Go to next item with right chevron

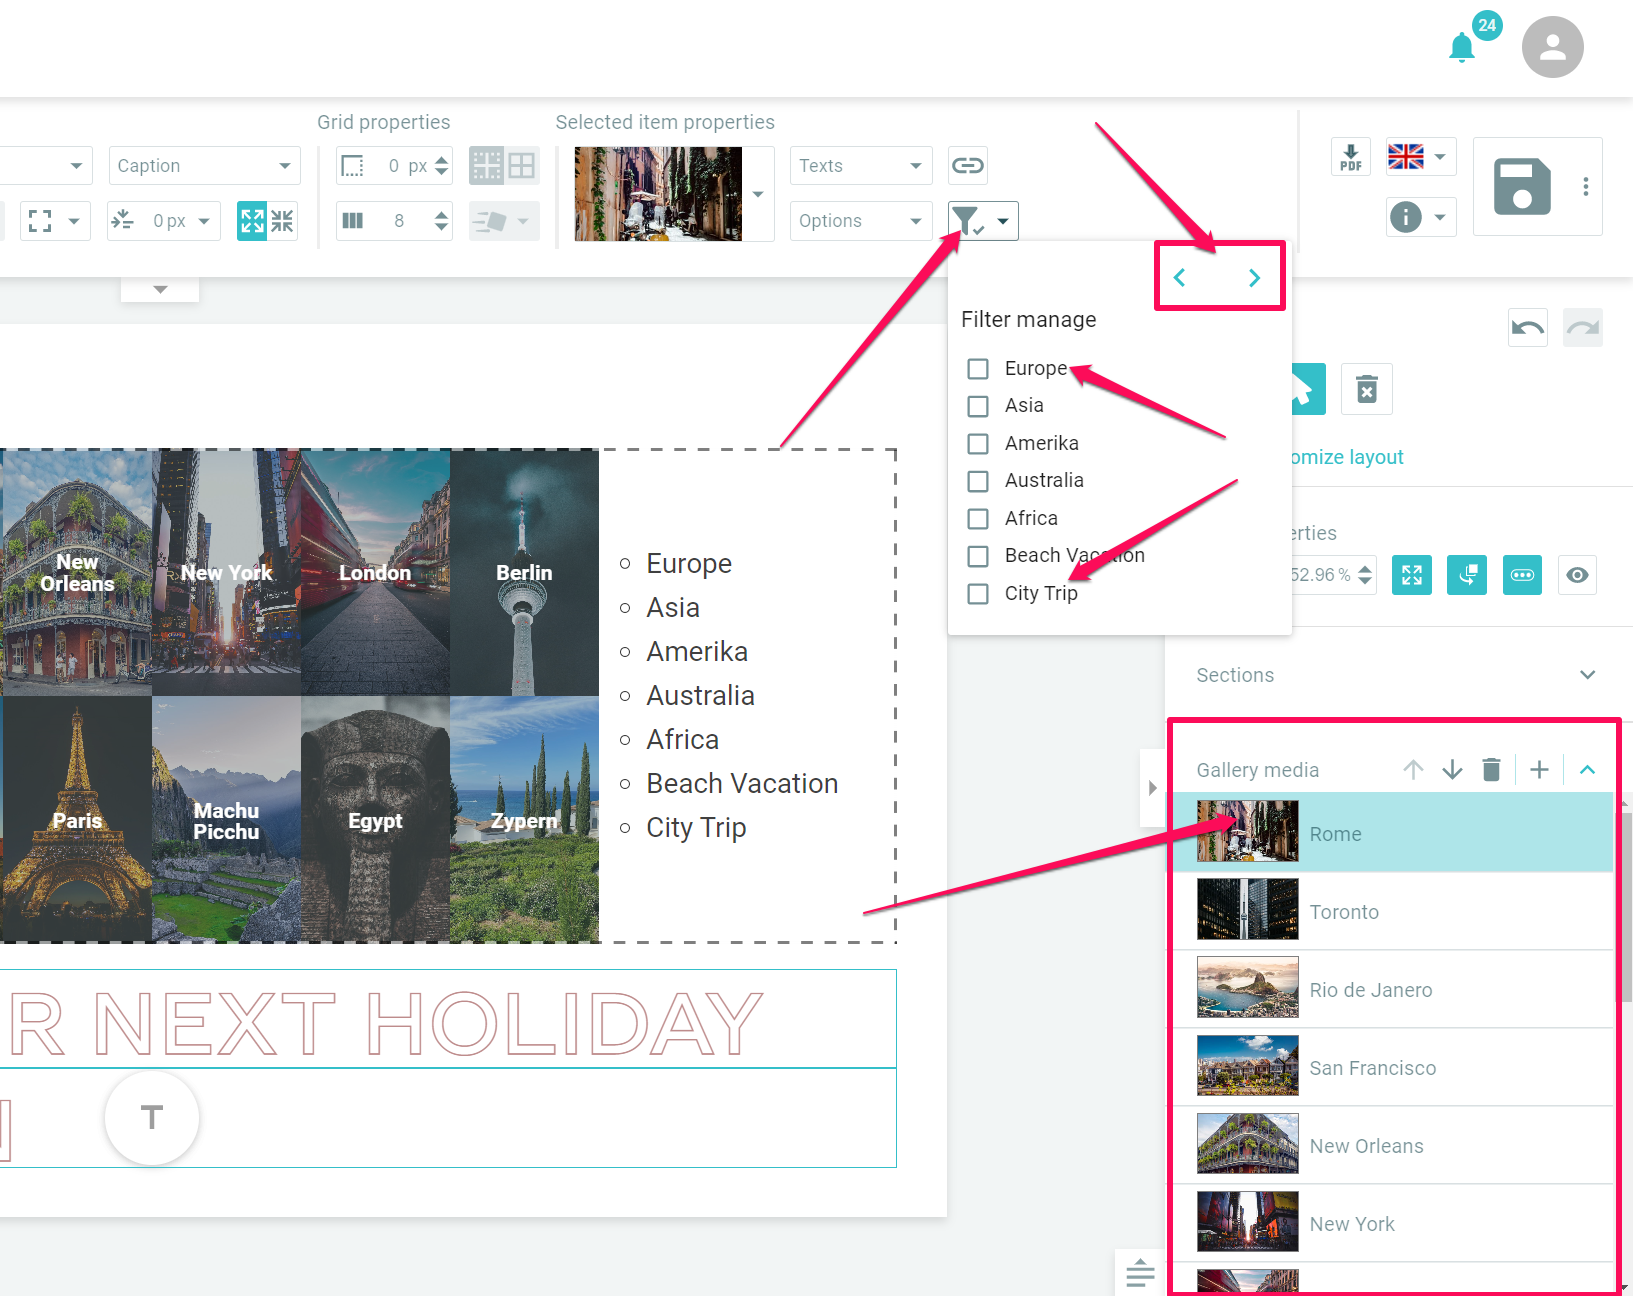pyautogui.click(x=1254, y=278)
